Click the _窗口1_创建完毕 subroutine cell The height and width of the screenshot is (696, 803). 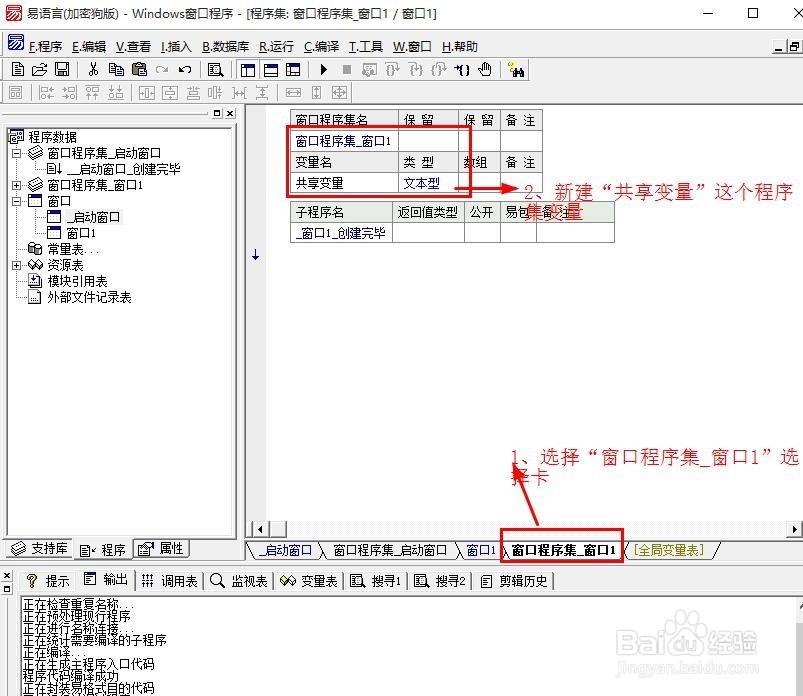pyautogui.click(x=341, y=233)
